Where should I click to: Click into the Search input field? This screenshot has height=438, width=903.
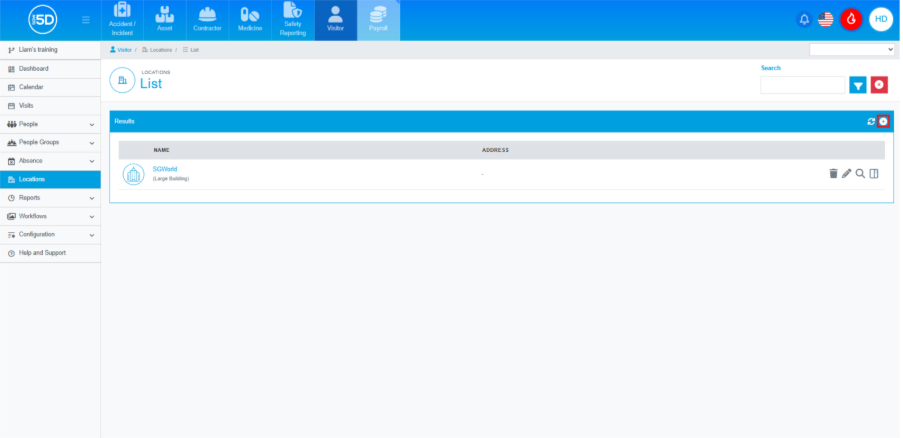pos(802,85)
